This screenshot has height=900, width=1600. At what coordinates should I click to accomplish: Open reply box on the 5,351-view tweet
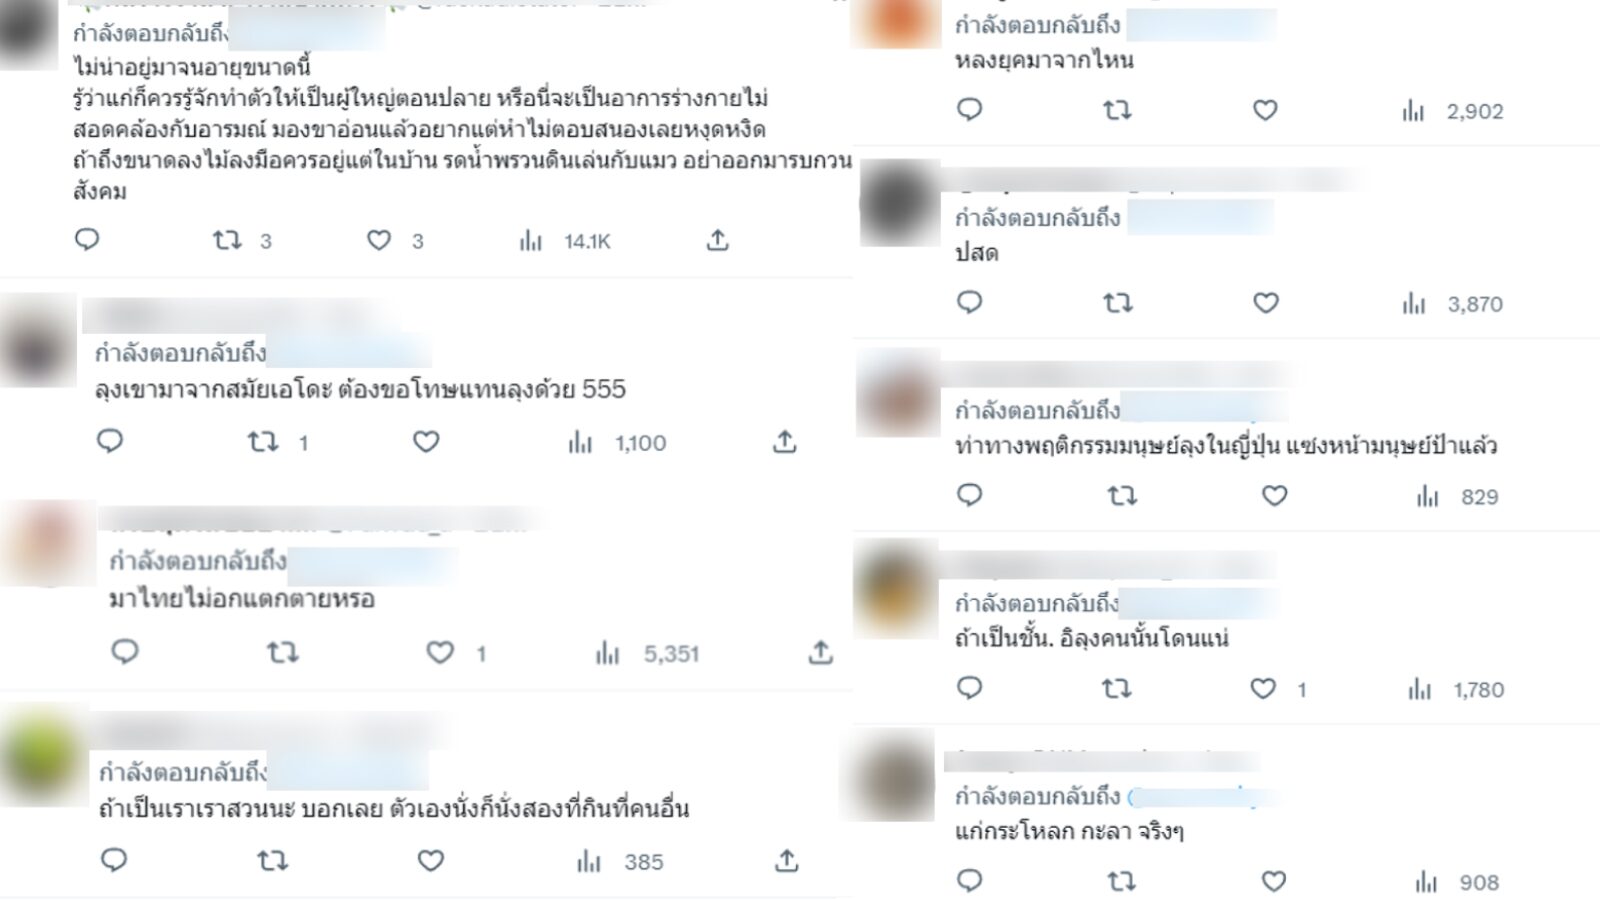point(124,652)
